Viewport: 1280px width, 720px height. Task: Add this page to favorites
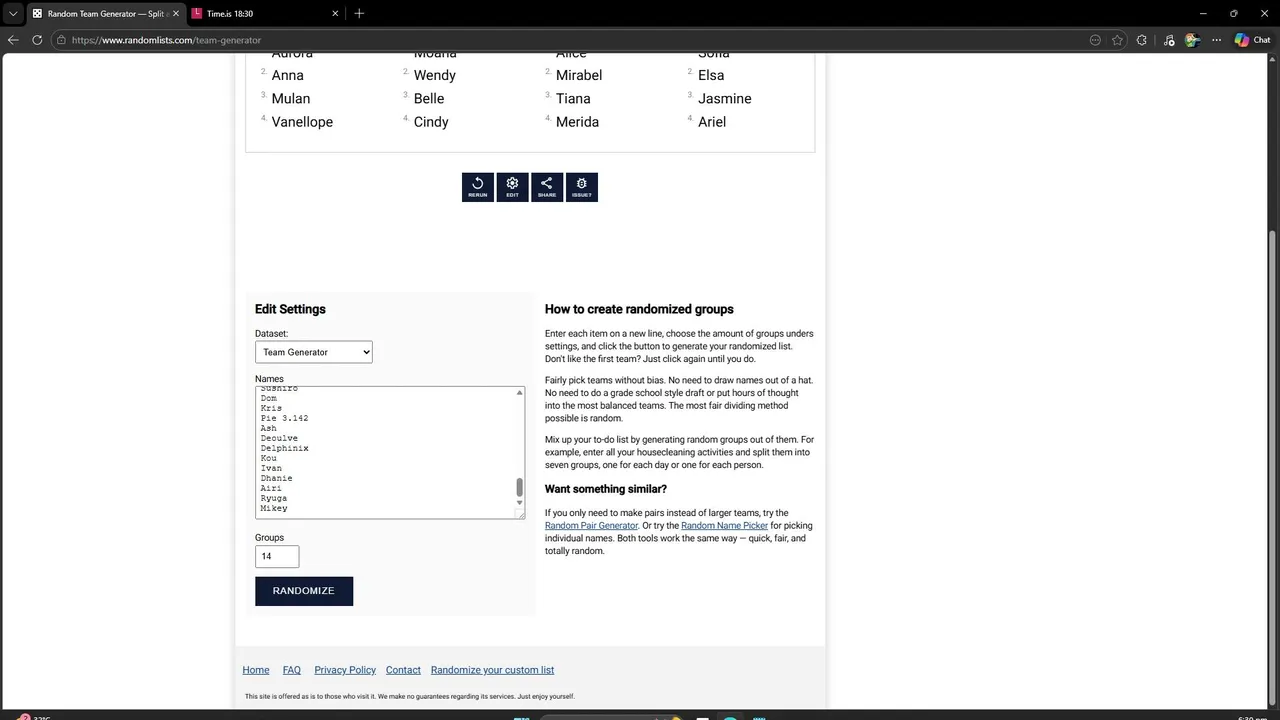coord(1117,40)
